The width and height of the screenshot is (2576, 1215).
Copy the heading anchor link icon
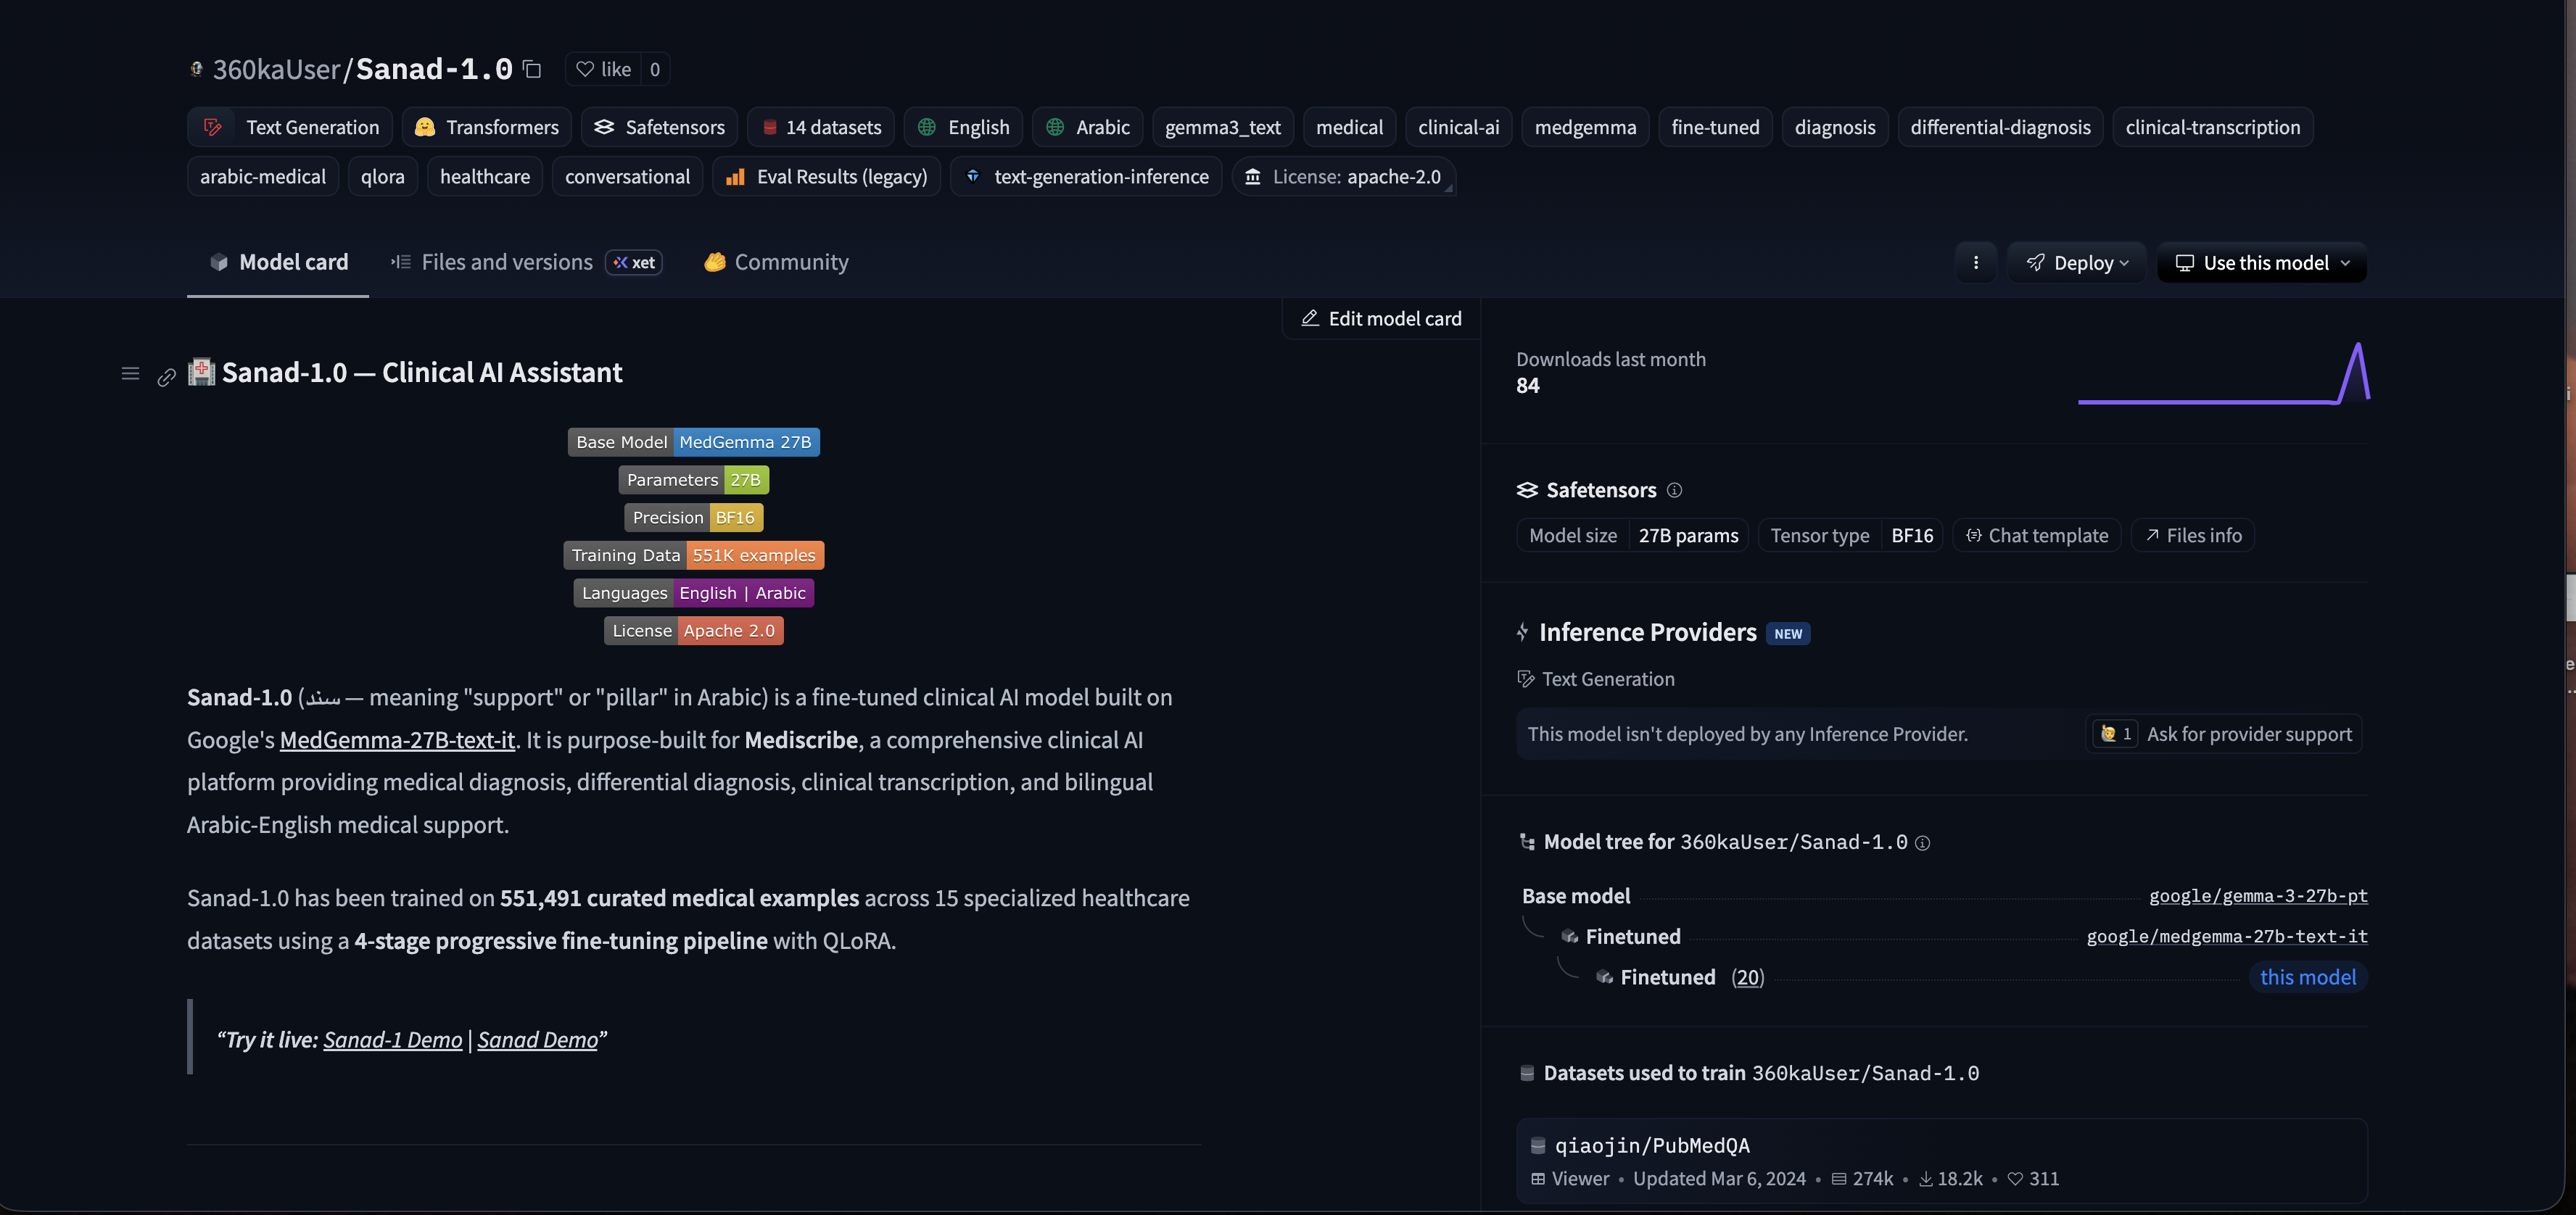167,376
